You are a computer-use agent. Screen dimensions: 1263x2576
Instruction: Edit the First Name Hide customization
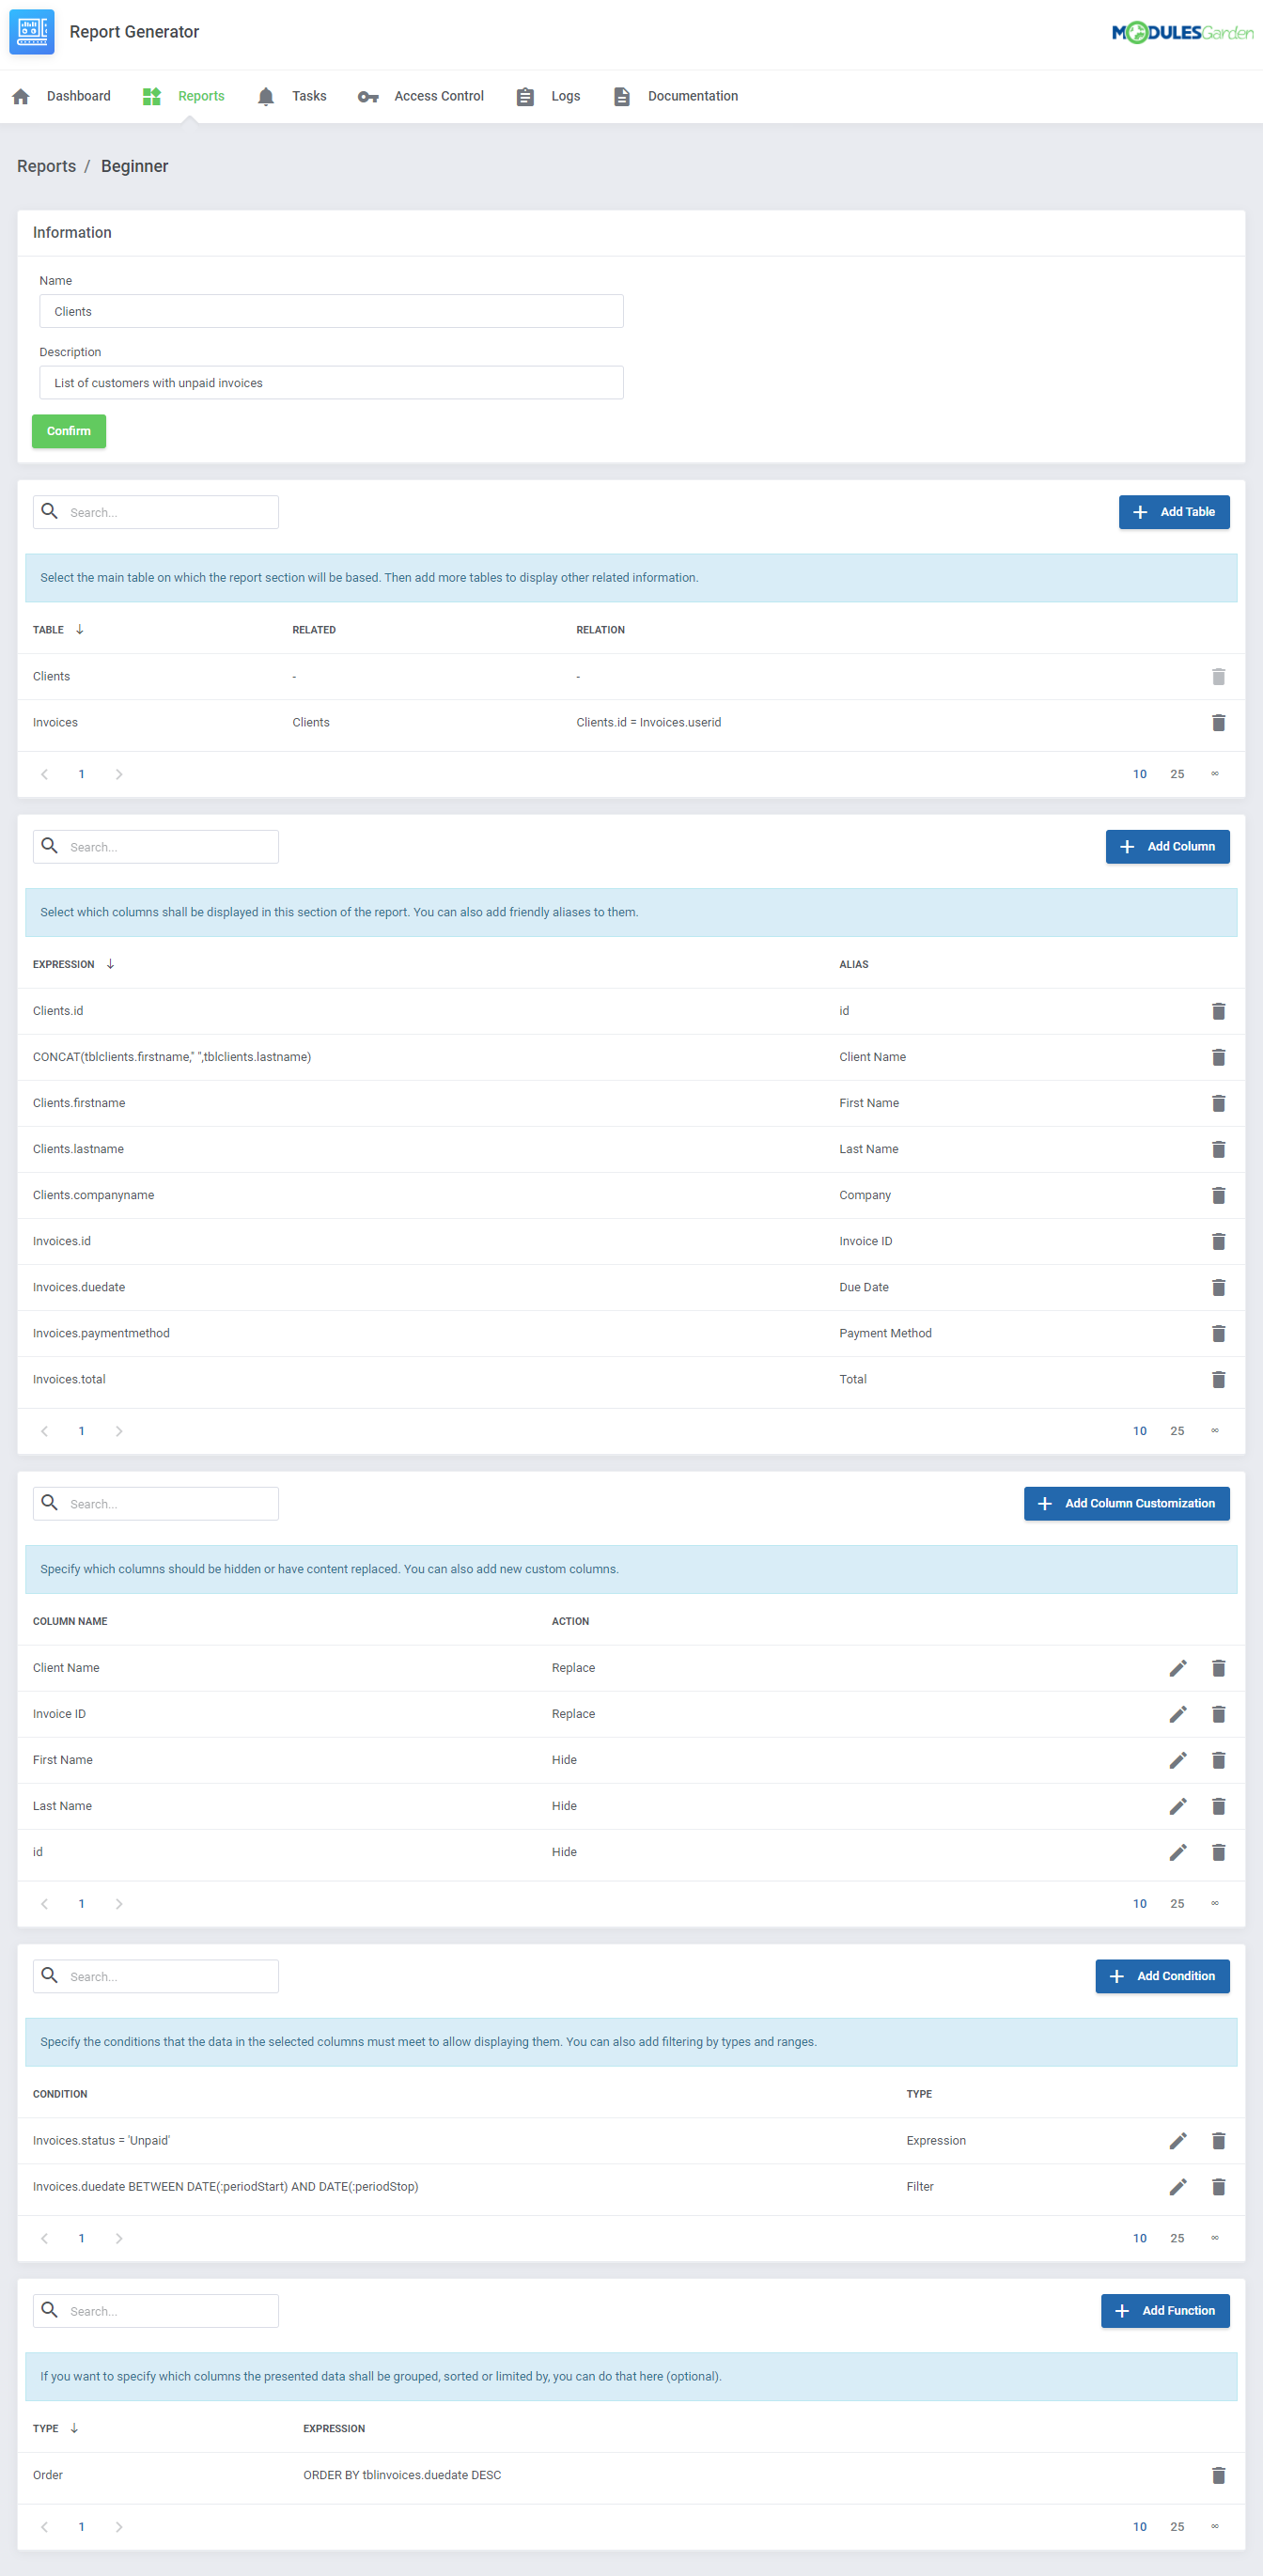(x=1178, y=1760)
